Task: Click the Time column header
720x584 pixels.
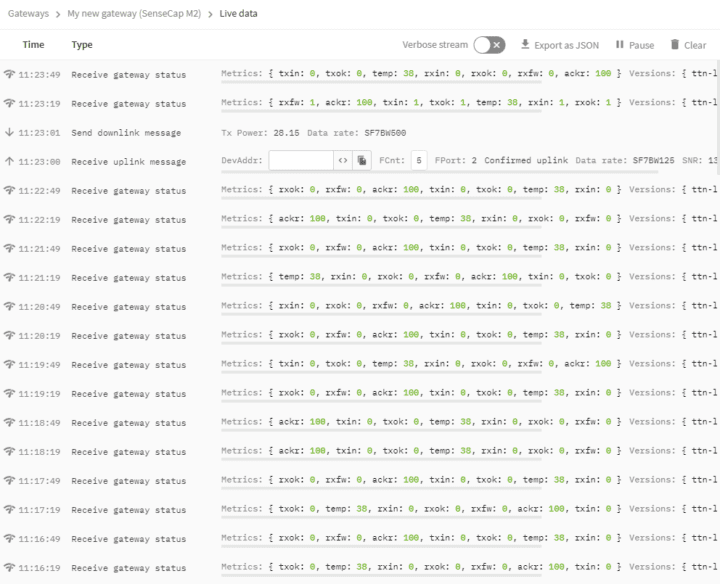Action: (33, 45)
